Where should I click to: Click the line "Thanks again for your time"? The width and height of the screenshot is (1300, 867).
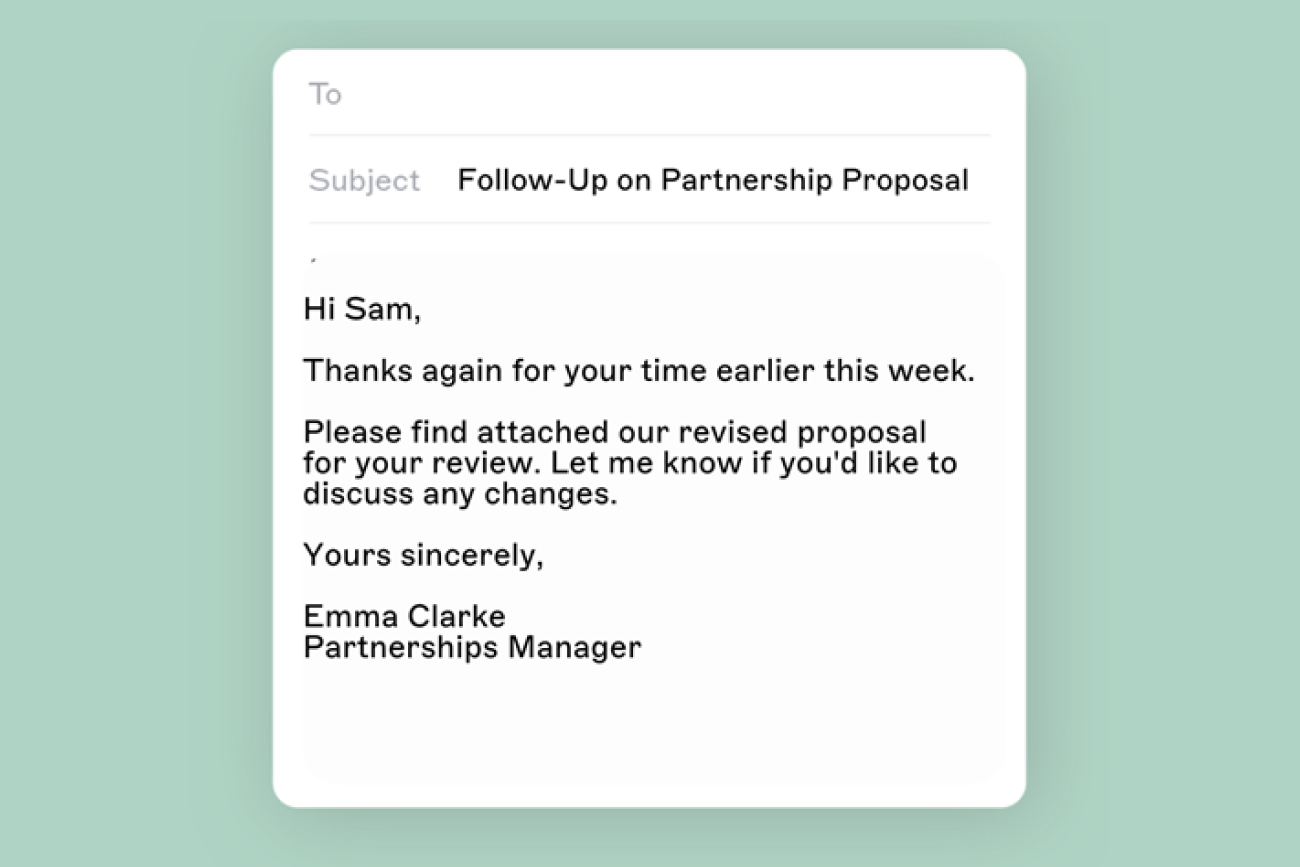pyautogui.click(x=638, y=371)
